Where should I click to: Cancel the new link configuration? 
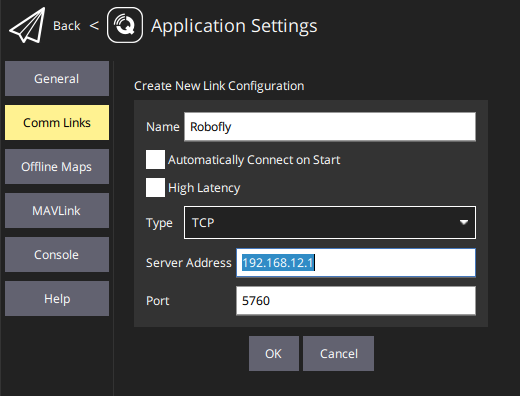338,354
